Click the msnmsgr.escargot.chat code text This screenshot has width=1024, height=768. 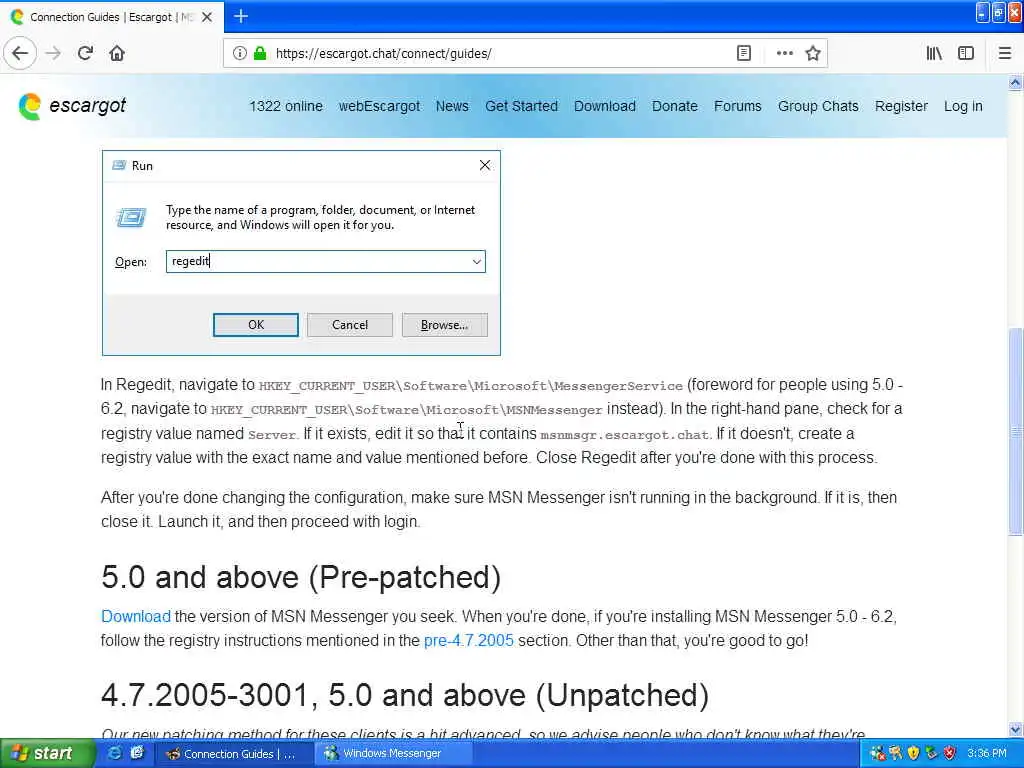pos(624,435)
